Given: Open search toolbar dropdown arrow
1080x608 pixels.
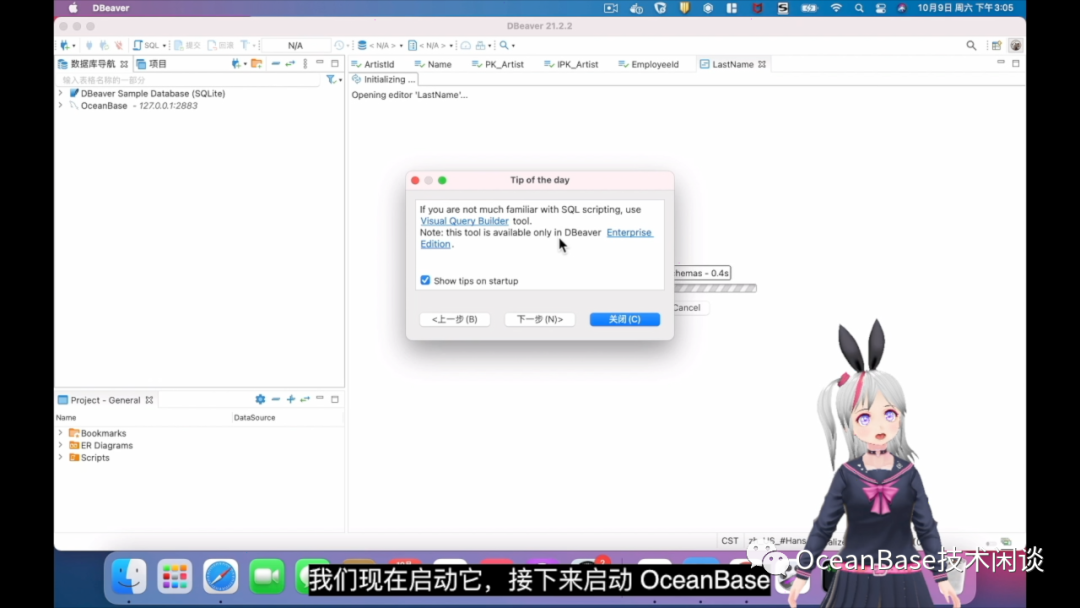Looking at the screenshot, I should click(x=513, y=45).
